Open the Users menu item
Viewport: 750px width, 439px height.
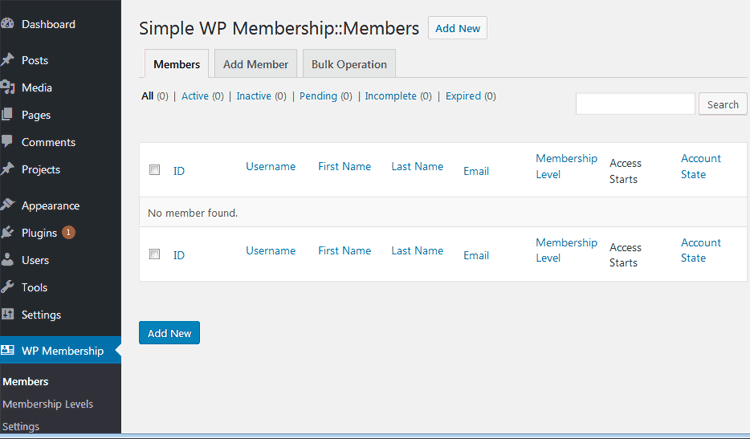(35, 260)
